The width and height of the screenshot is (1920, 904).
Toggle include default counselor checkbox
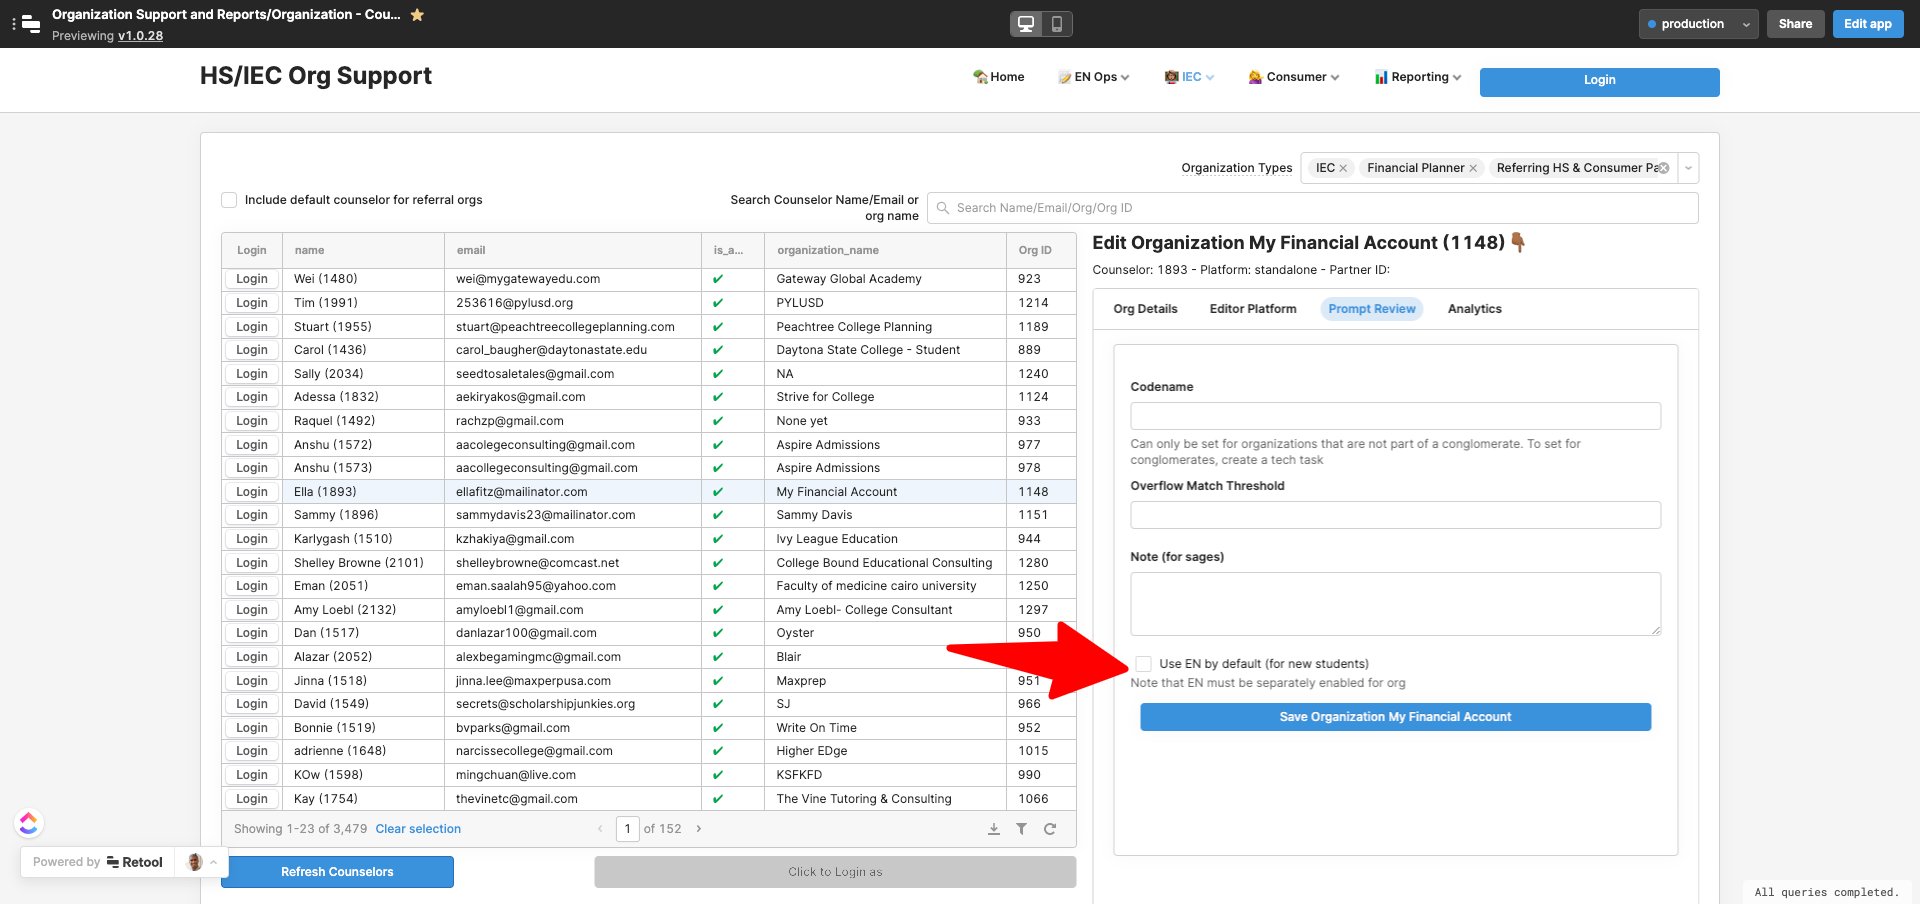[229, 200]
